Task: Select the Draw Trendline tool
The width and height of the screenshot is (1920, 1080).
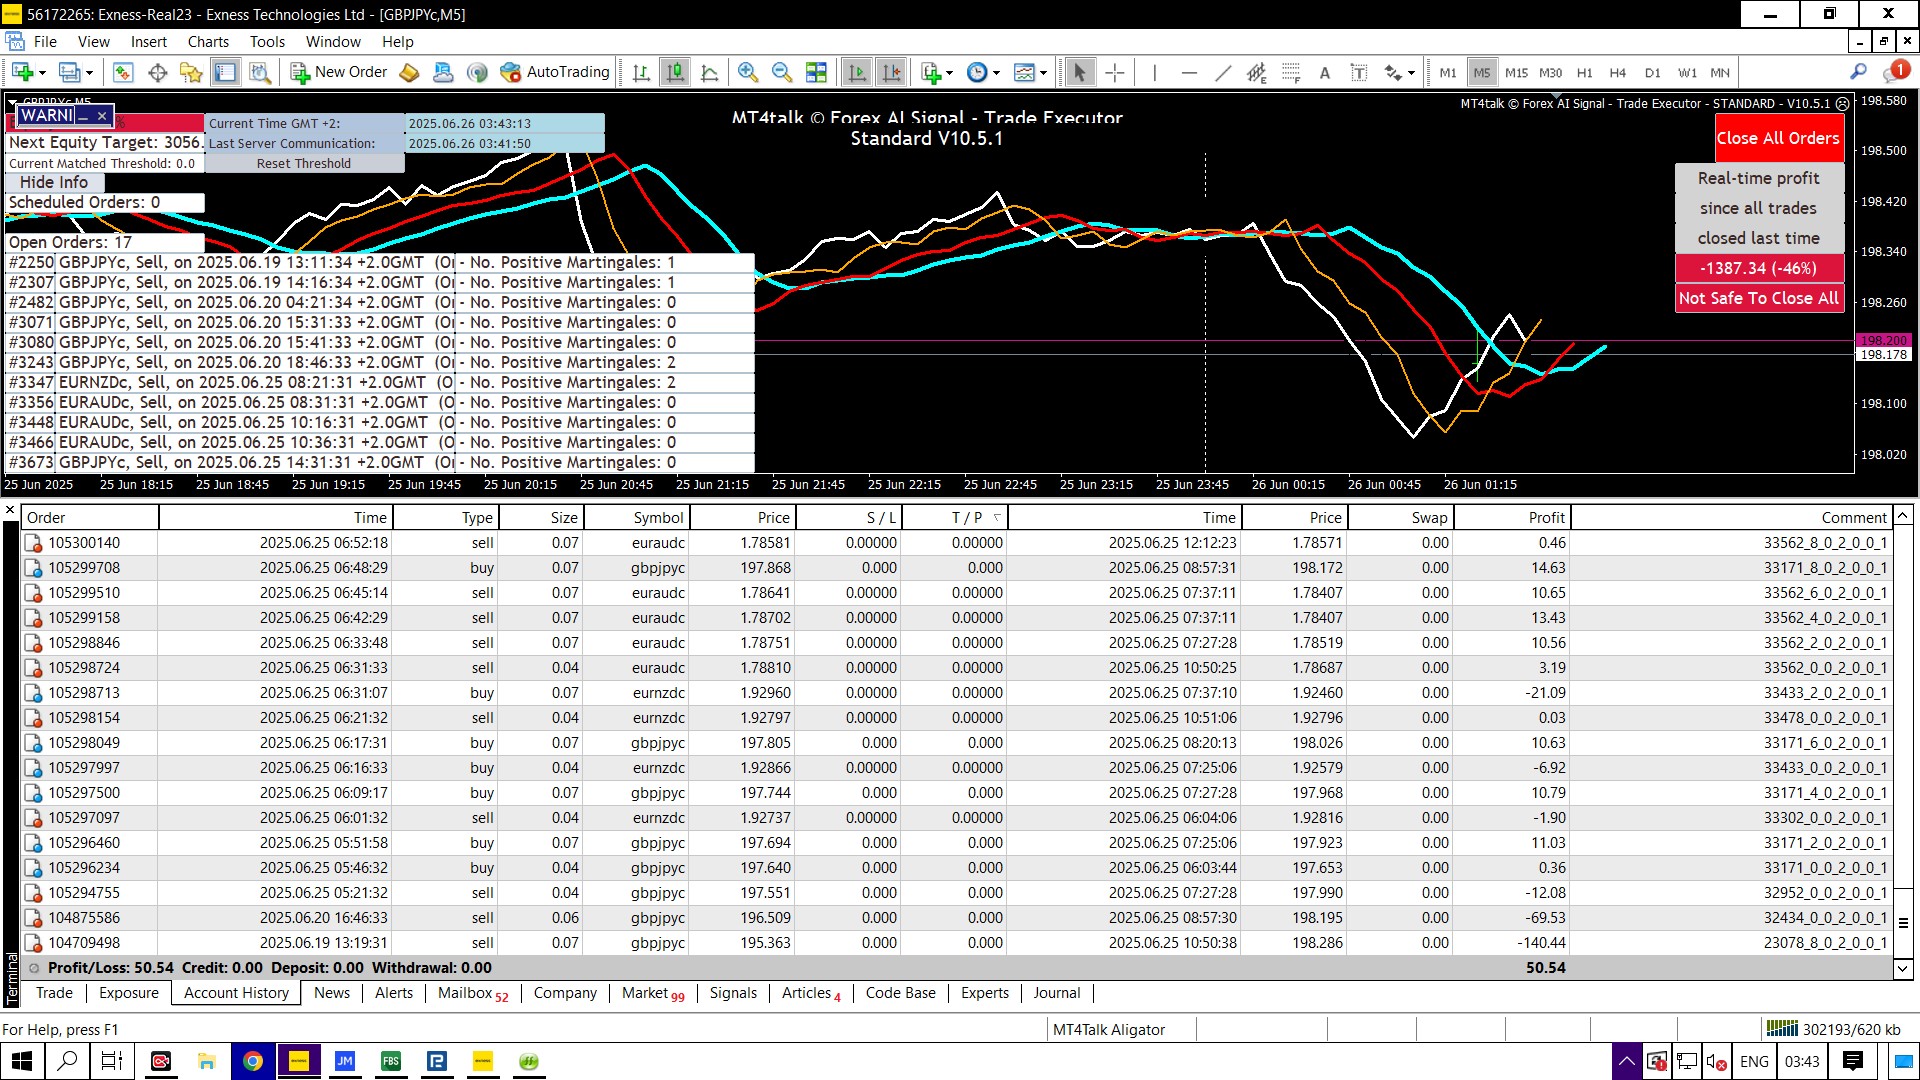Action: (1222, 72)
